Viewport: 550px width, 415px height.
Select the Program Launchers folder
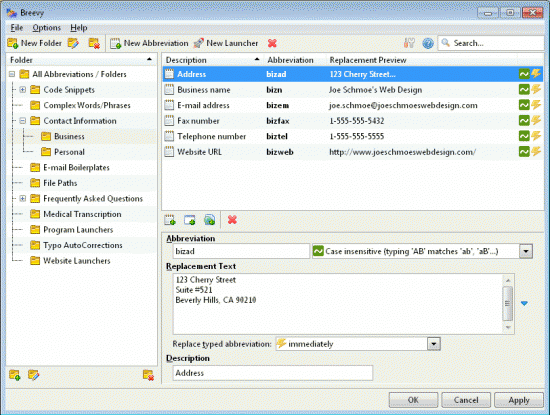click(78, 230)
